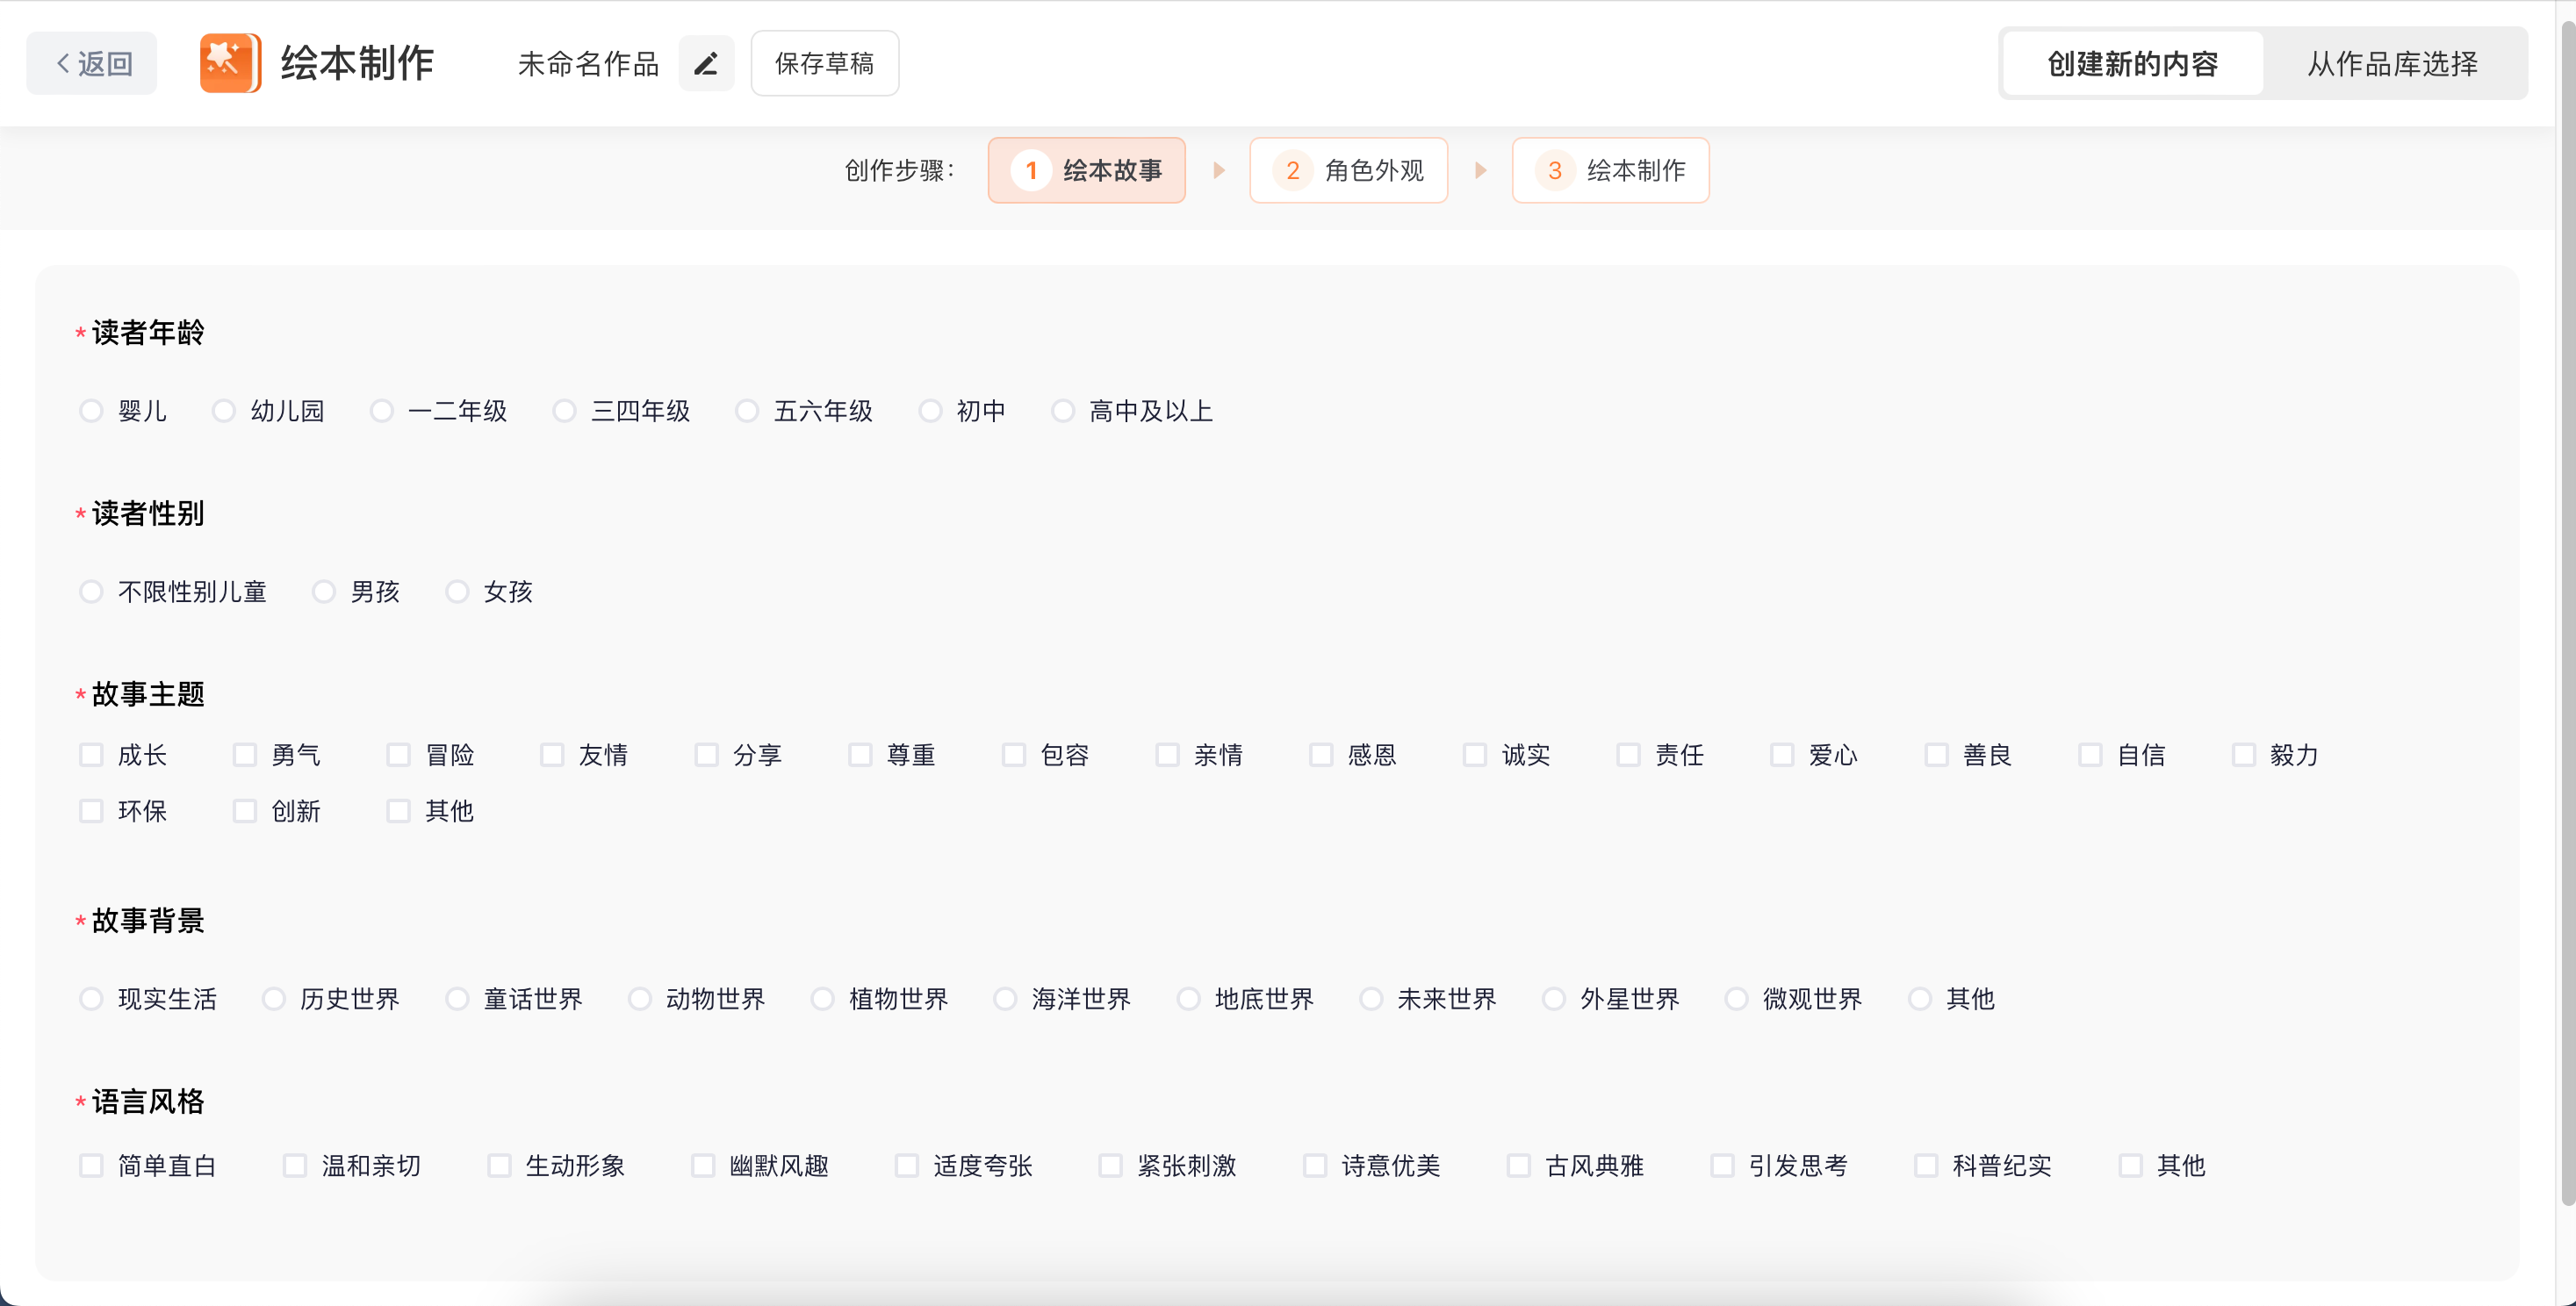Select the 未来世界 background radio
Screen dimensions: 2576x1306
pos(1372,999)
